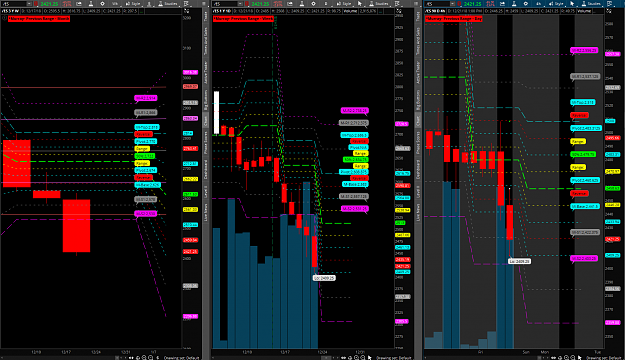This screenshot has width=625, height=360.
Task: Open Wk timeframe selector in left chart
Action: pyautogui.click(x=115, y=4)
